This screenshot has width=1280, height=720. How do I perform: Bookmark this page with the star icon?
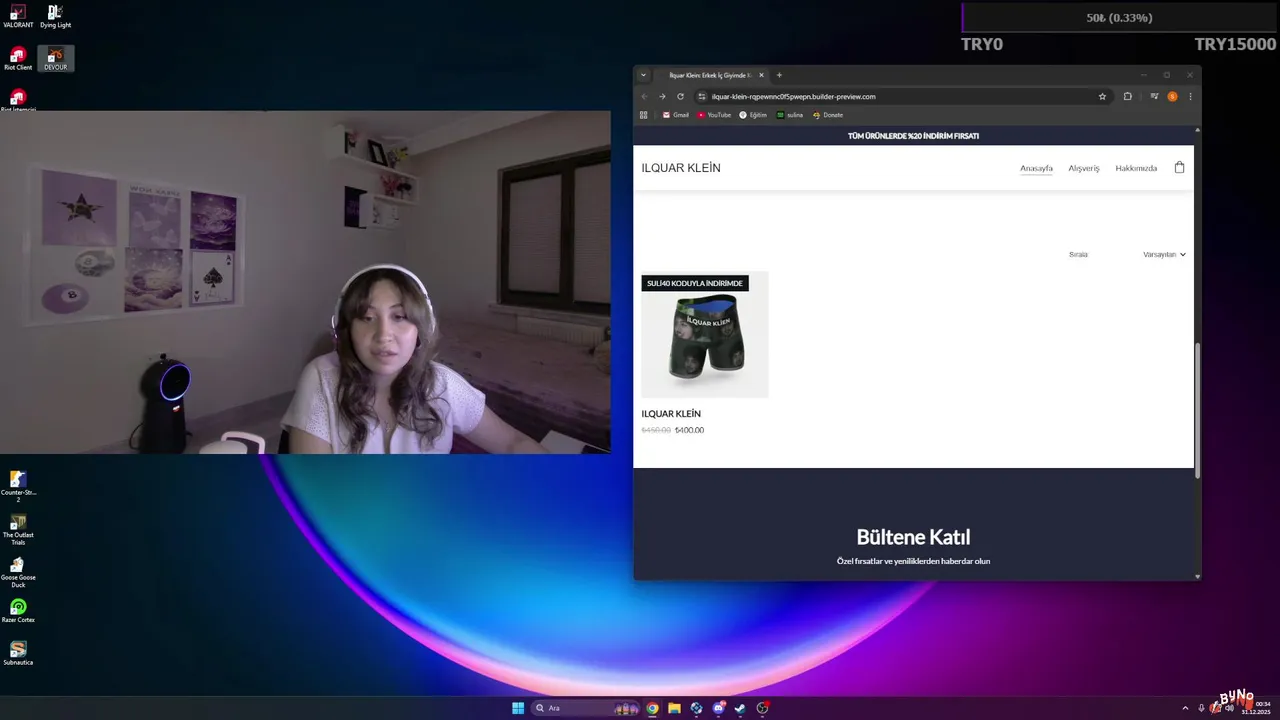(1102, 97)
